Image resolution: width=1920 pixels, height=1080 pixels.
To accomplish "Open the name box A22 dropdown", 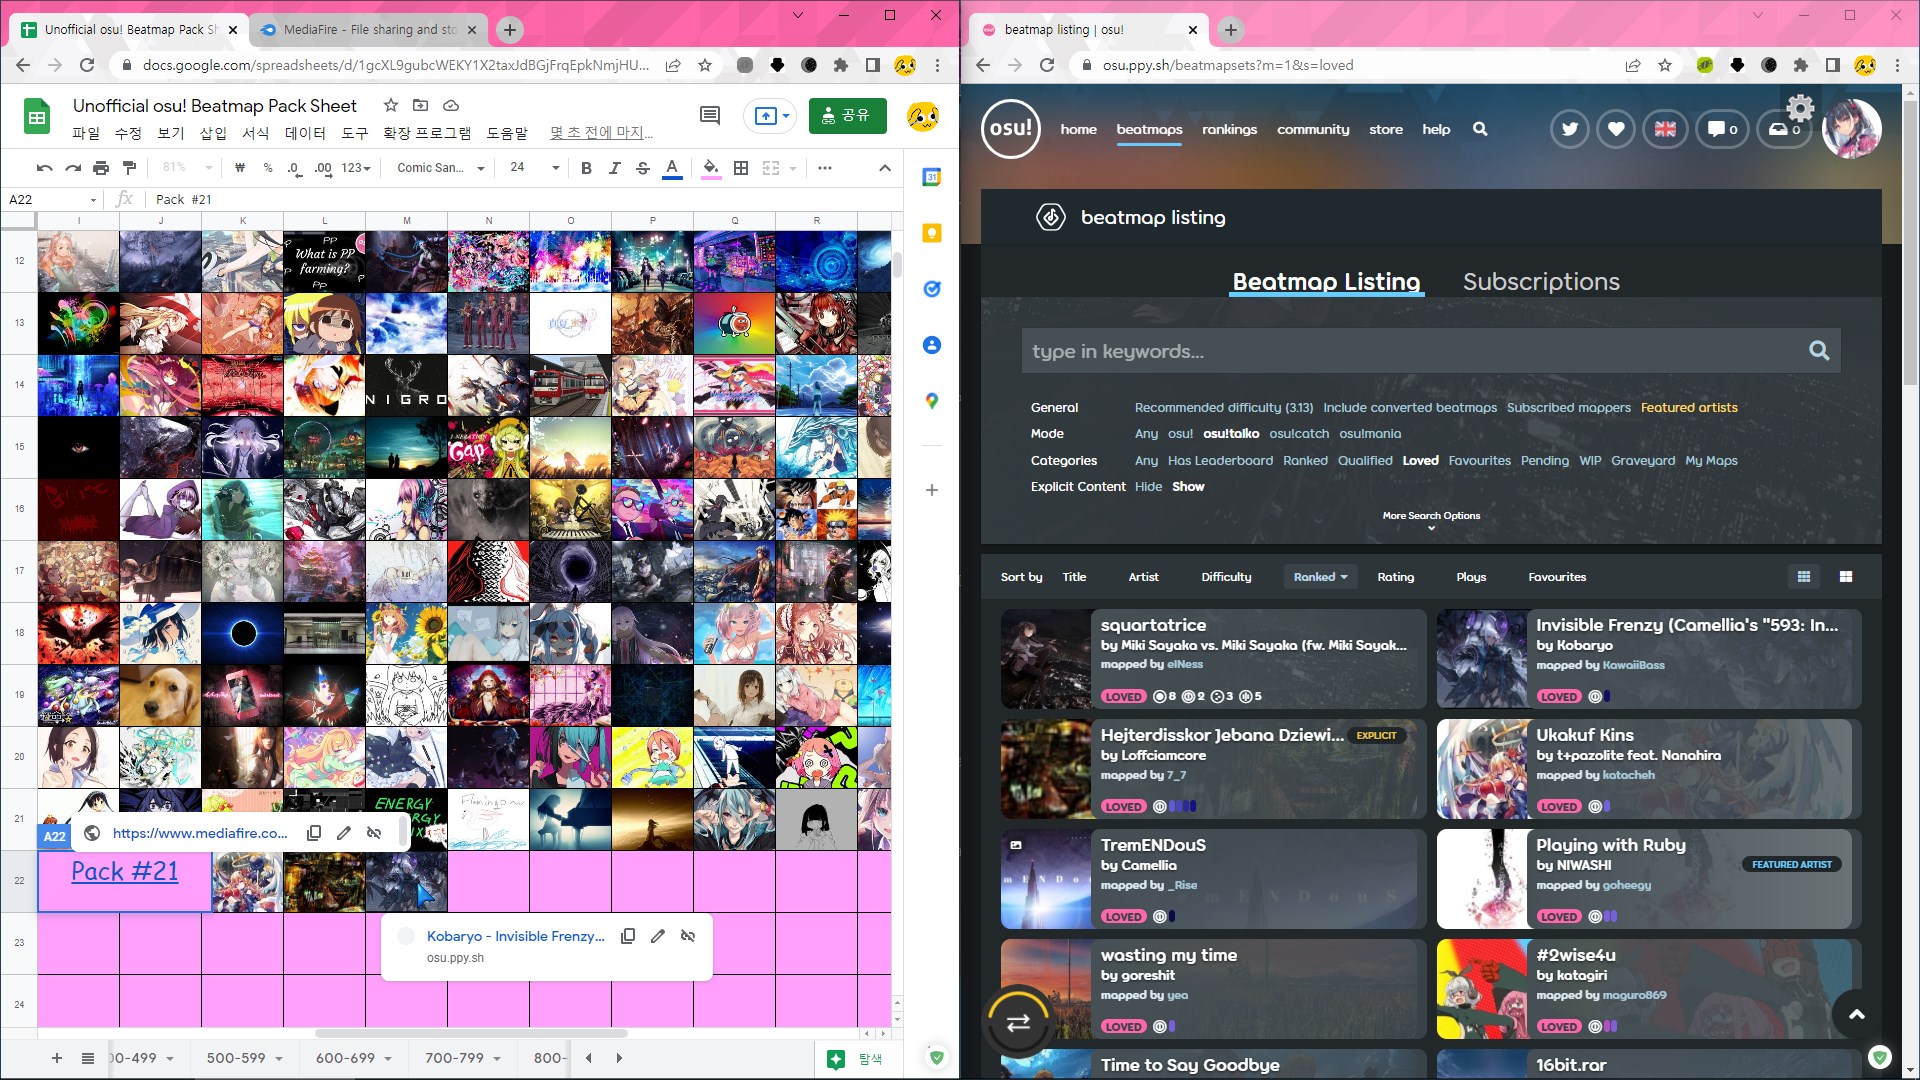I will pos(93,199).
